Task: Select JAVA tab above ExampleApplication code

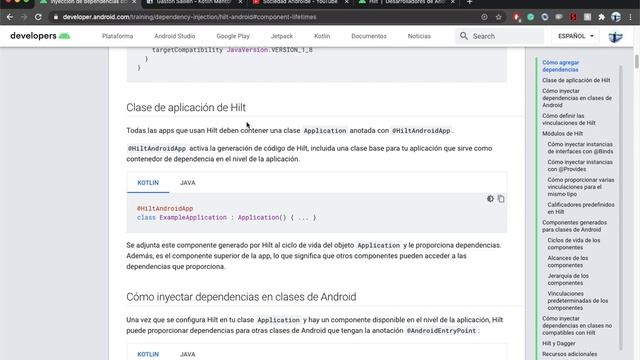Action: pos(188,183)
